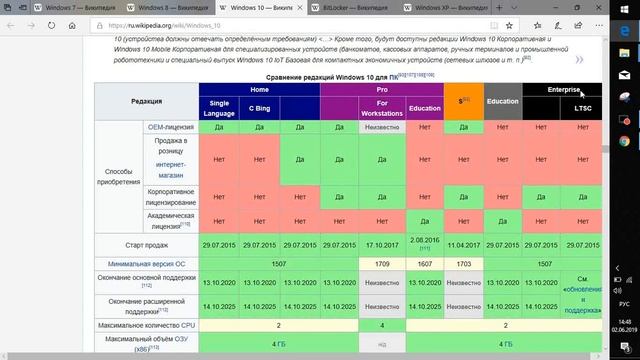Click the Edge forward arrow
The height and width of the screenshot is (360, 640).
click(x=31, y=25)
